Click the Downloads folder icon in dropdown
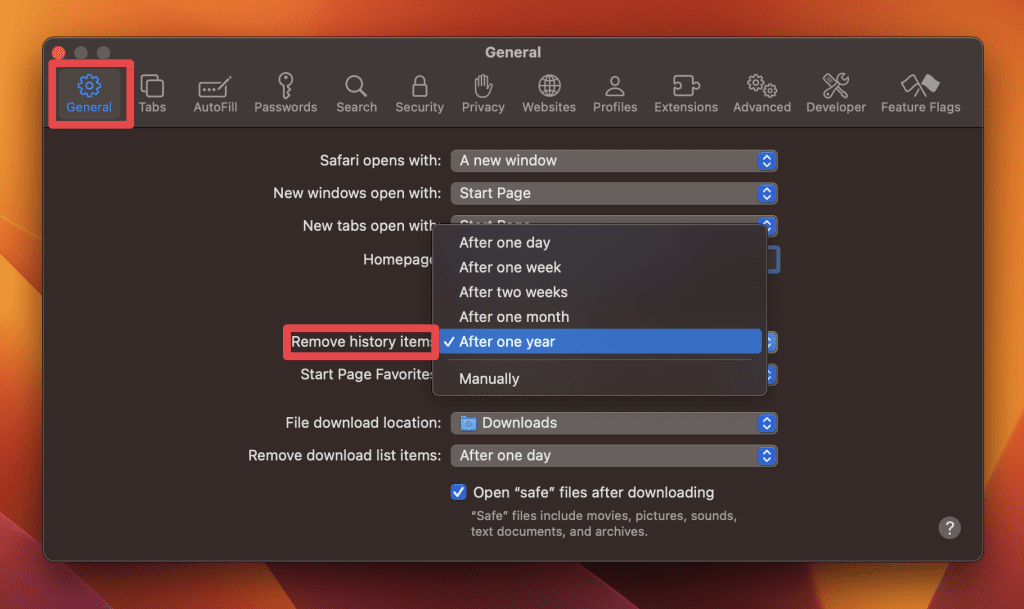The image size is (1024, 609). (468, 423)
